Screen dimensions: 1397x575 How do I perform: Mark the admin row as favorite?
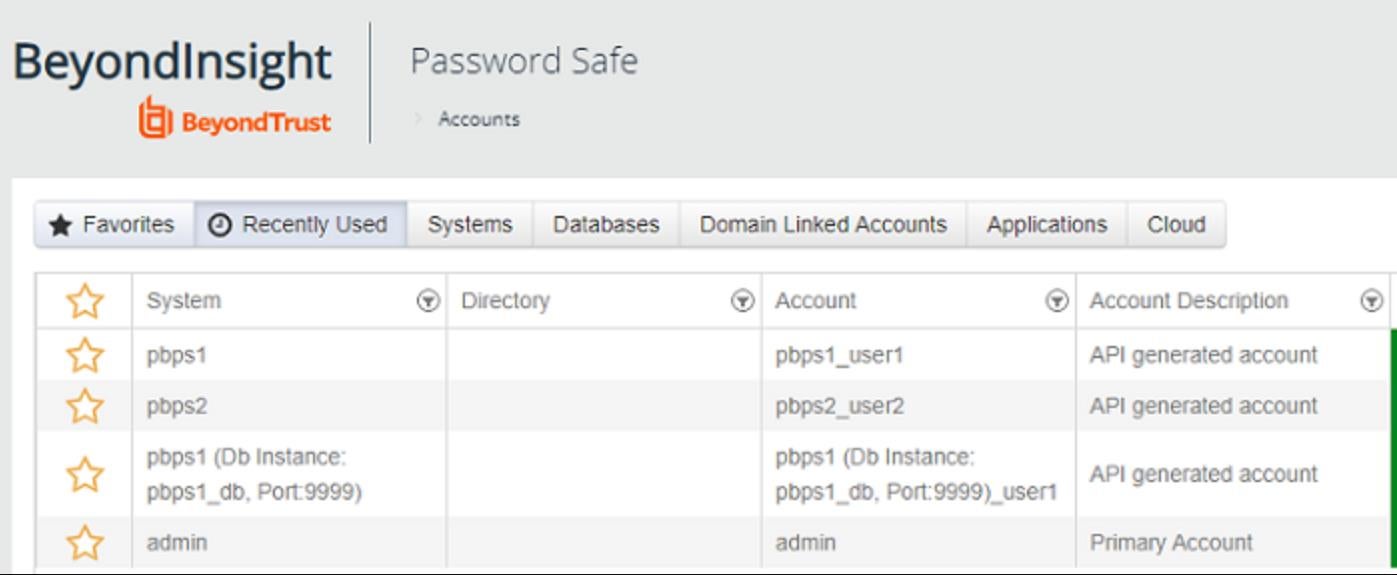pos(85,543)
